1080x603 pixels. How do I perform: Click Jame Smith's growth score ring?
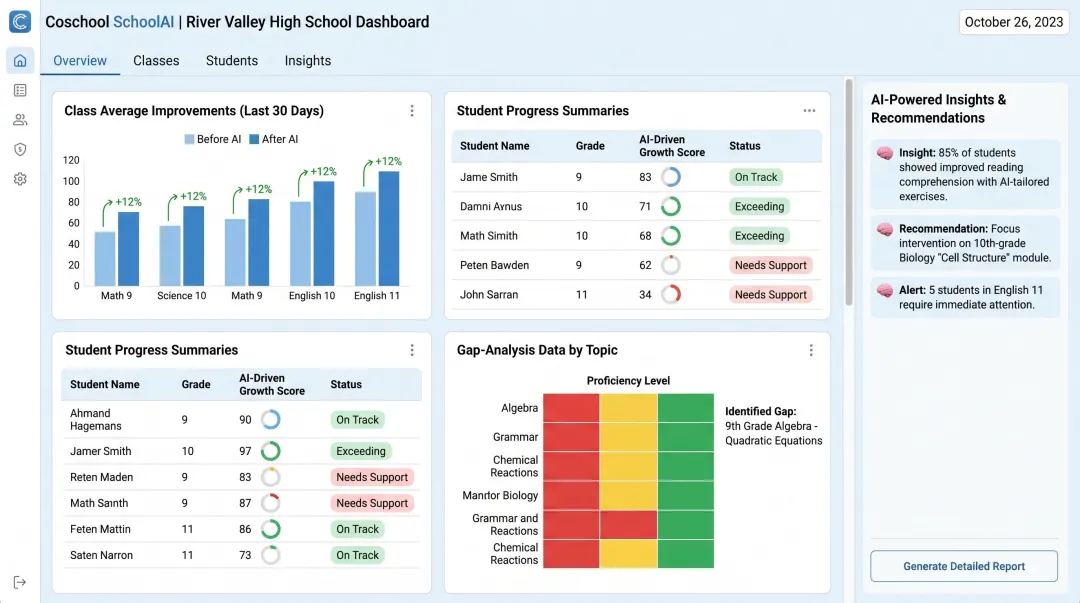[671, 177]
